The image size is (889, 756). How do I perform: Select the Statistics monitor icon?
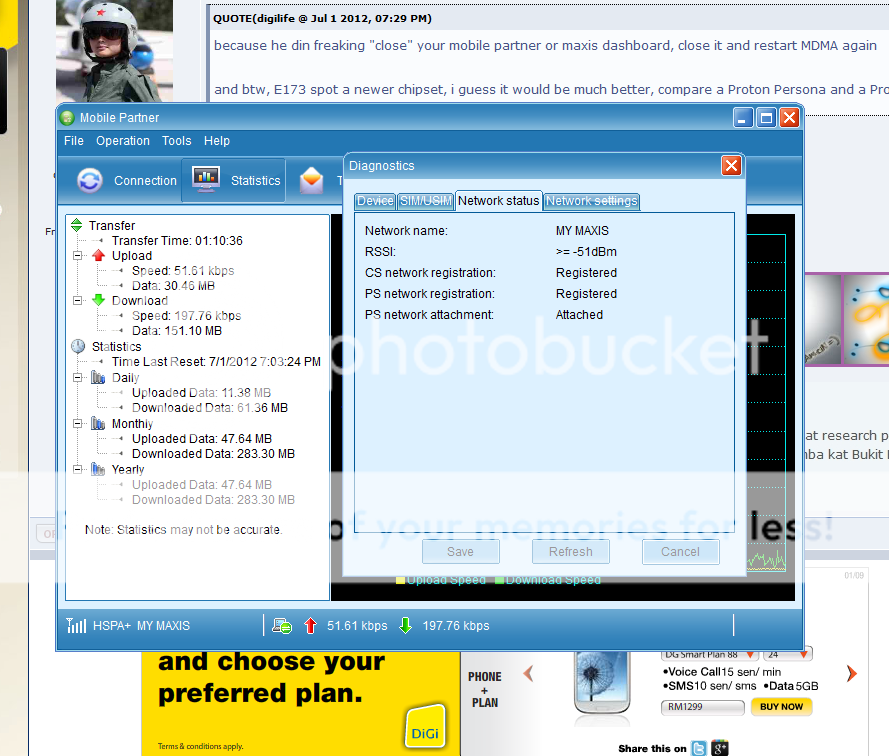tap(206, 180)
